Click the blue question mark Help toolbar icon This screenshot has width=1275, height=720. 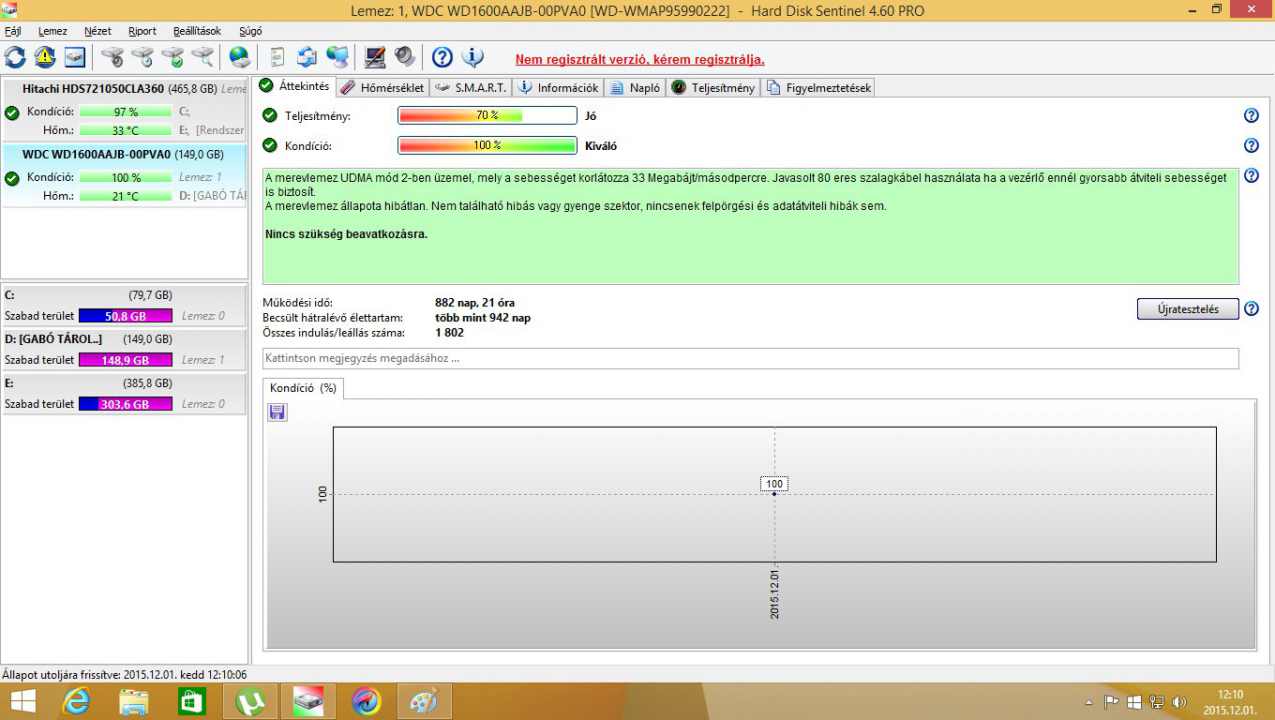coord(442,57)
